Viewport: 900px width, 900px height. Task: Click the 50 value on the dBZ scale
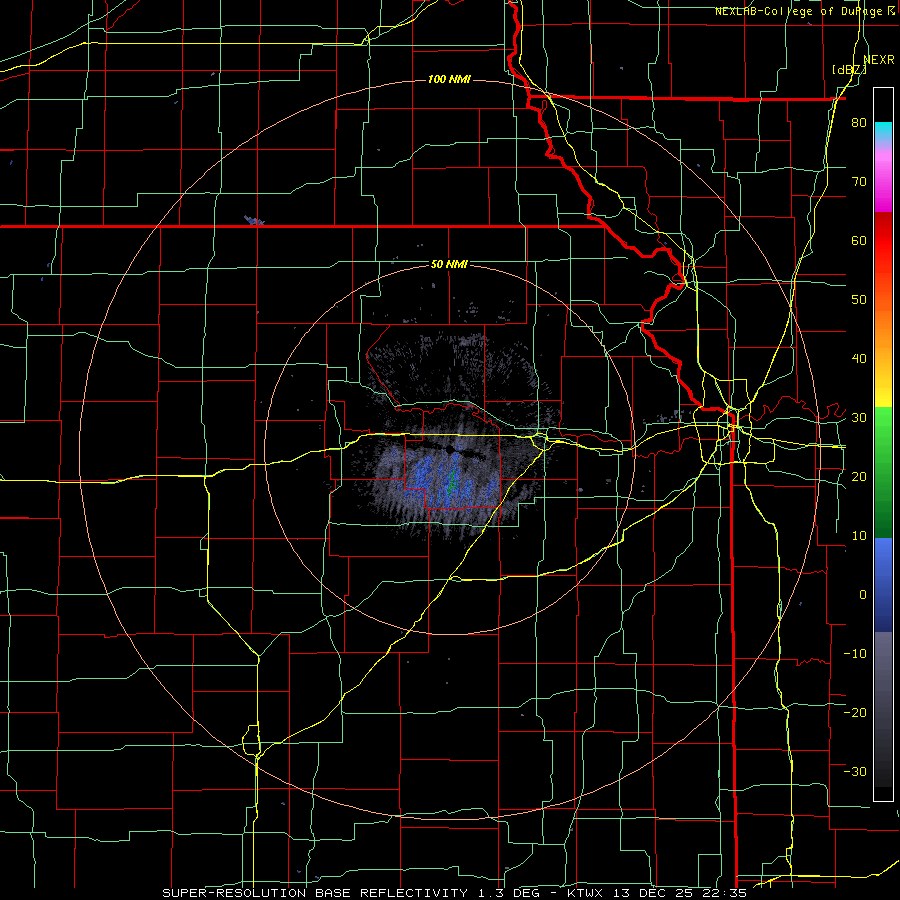[x=859, y=300]
